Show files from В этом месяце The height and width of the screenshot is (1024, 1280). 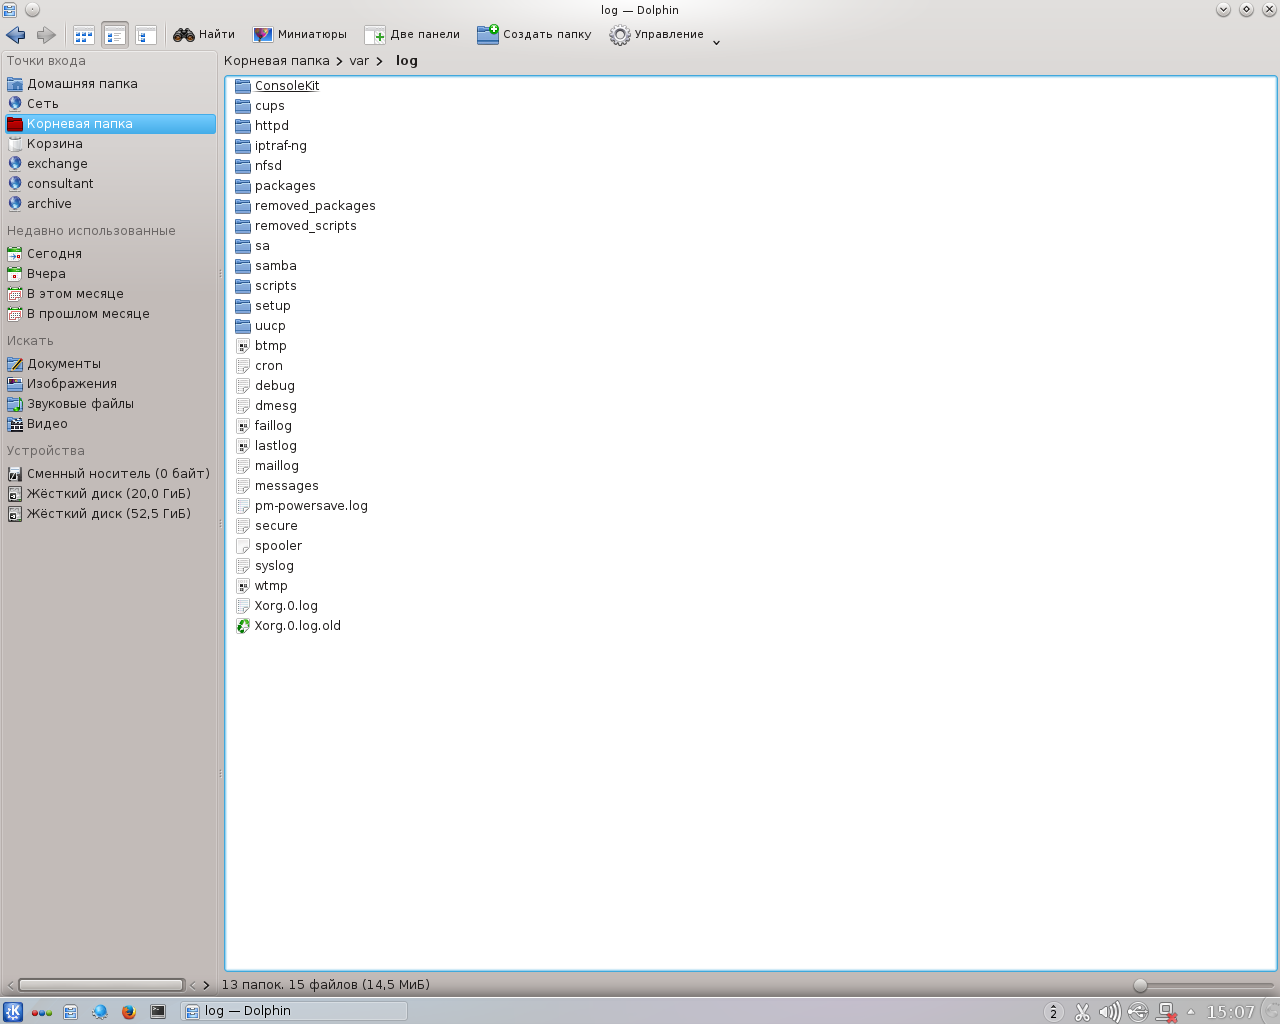(x=110, y=294)
